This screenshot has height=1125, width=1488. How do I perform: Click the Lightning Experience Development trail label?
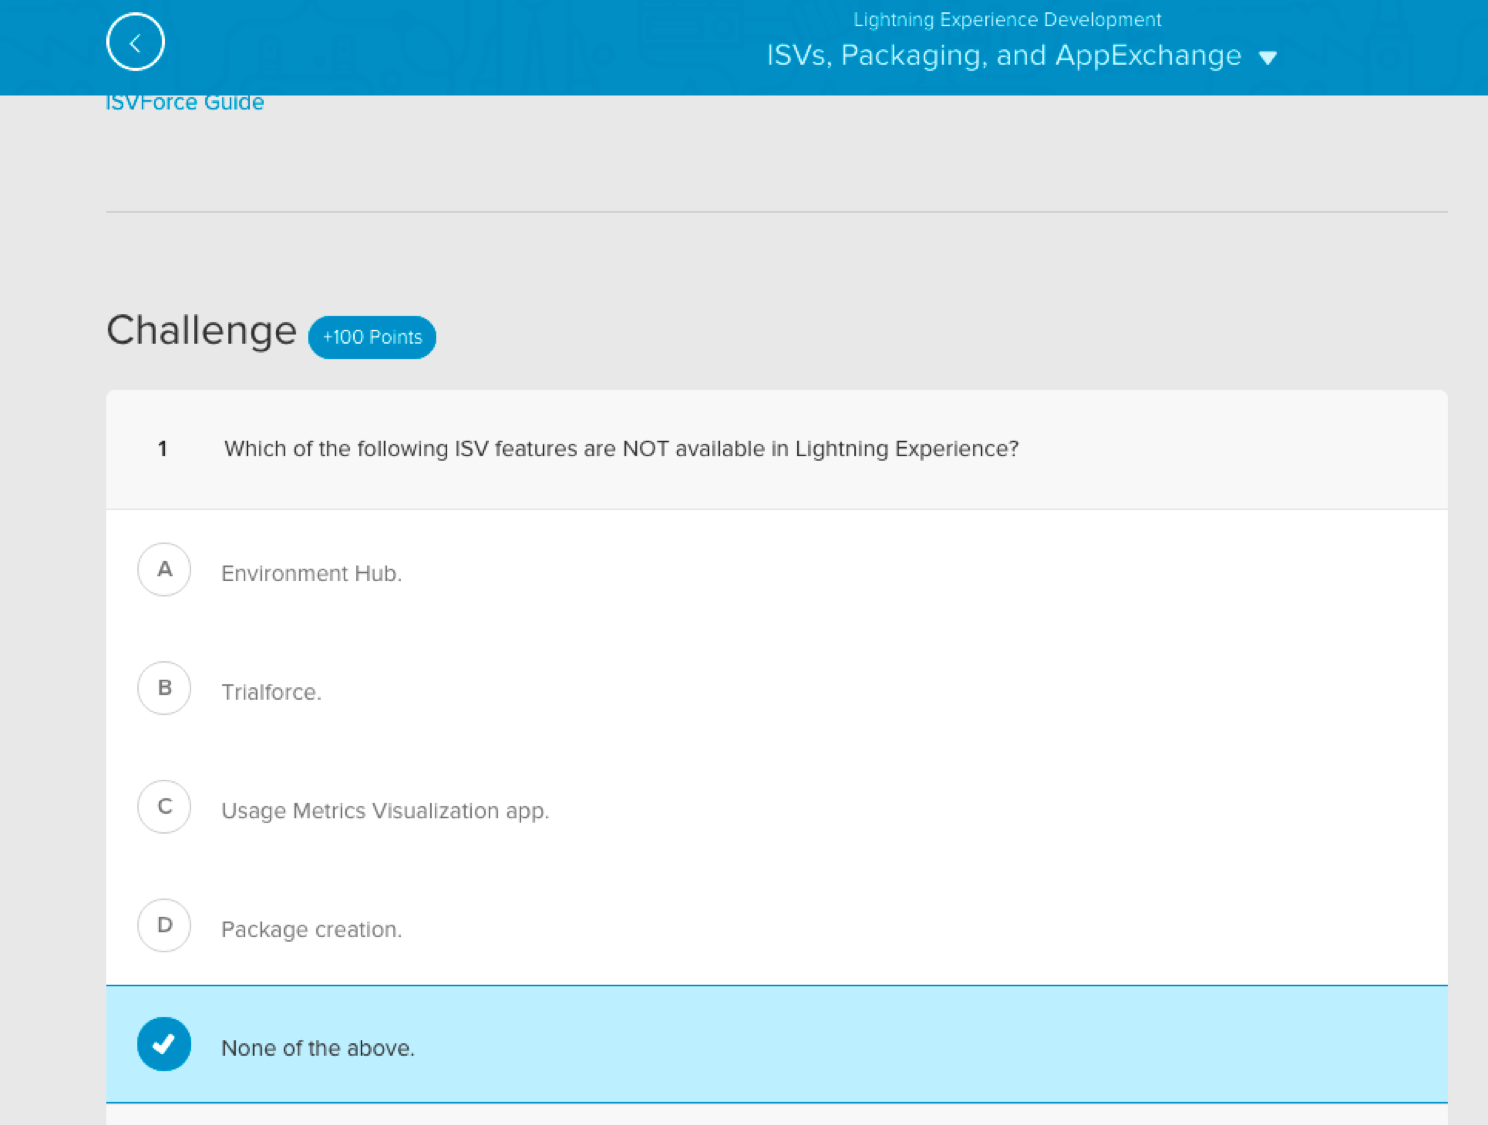[x=1006, y=20]
